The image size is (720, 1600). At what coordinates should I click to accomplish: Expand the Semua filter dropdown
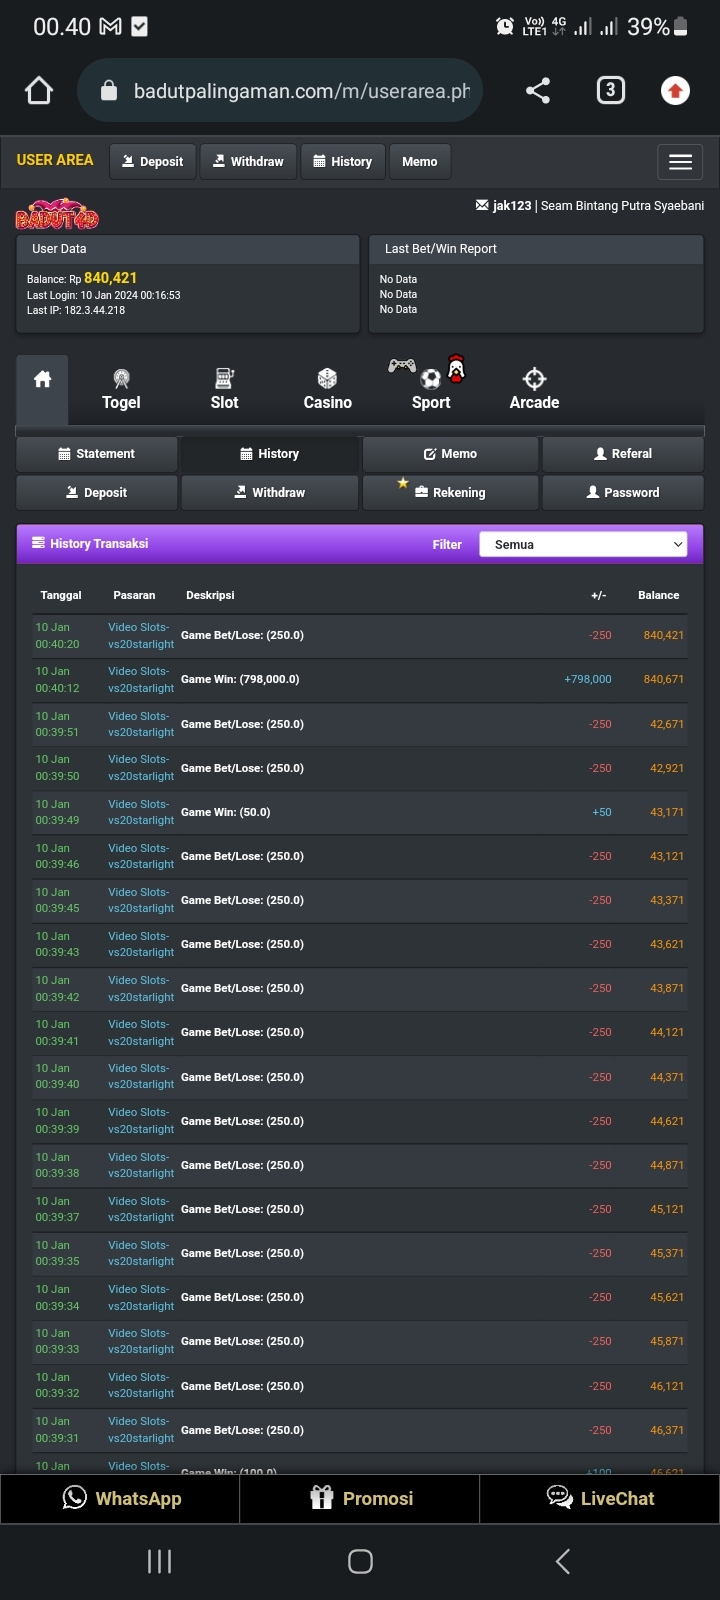pos(583,544)
